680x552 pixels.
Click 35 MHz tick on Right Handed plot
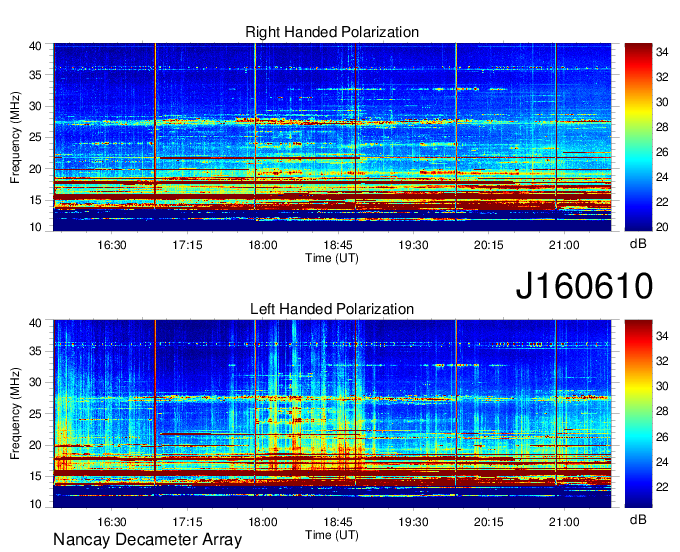(x=35, y=75)
